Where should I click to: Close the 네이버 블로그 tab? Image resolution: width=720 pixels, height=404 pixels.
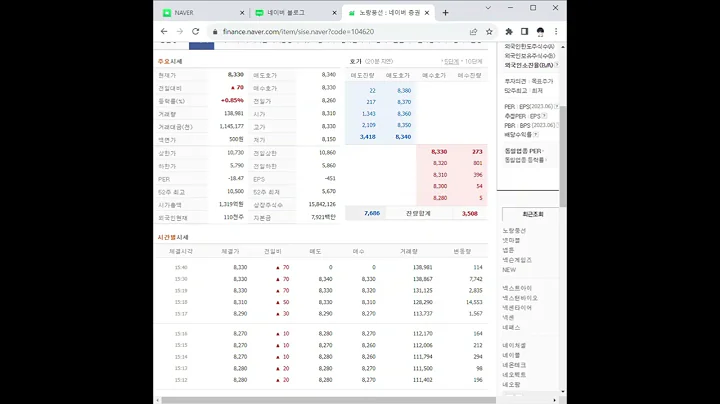334,13
